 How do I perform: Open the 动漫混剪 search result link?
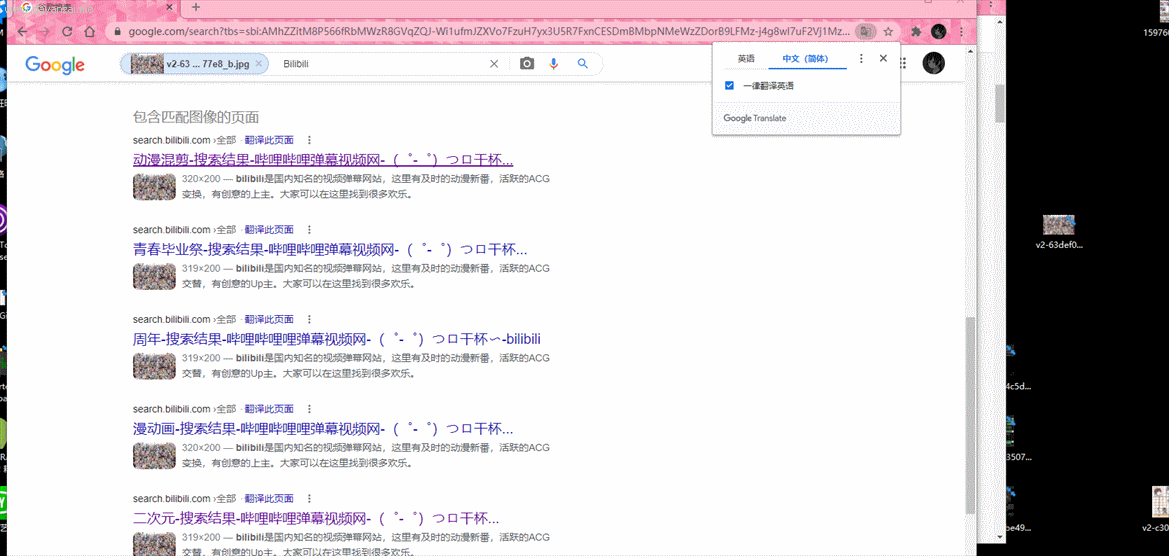323,159
